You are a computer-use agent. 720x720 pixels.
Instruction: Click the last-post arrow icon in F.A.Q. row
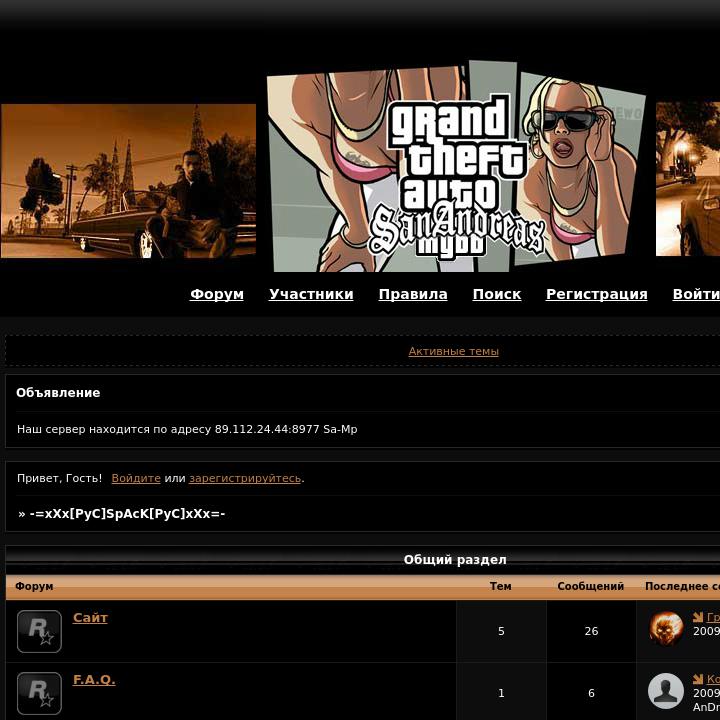click(x=698, y=679)
